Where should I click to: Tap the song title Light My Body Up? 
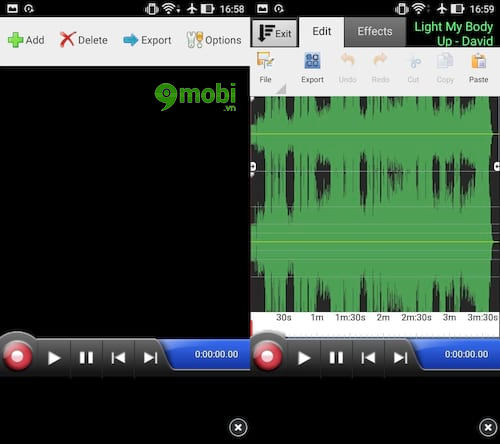pyautogui.click(x=453, y=33)
